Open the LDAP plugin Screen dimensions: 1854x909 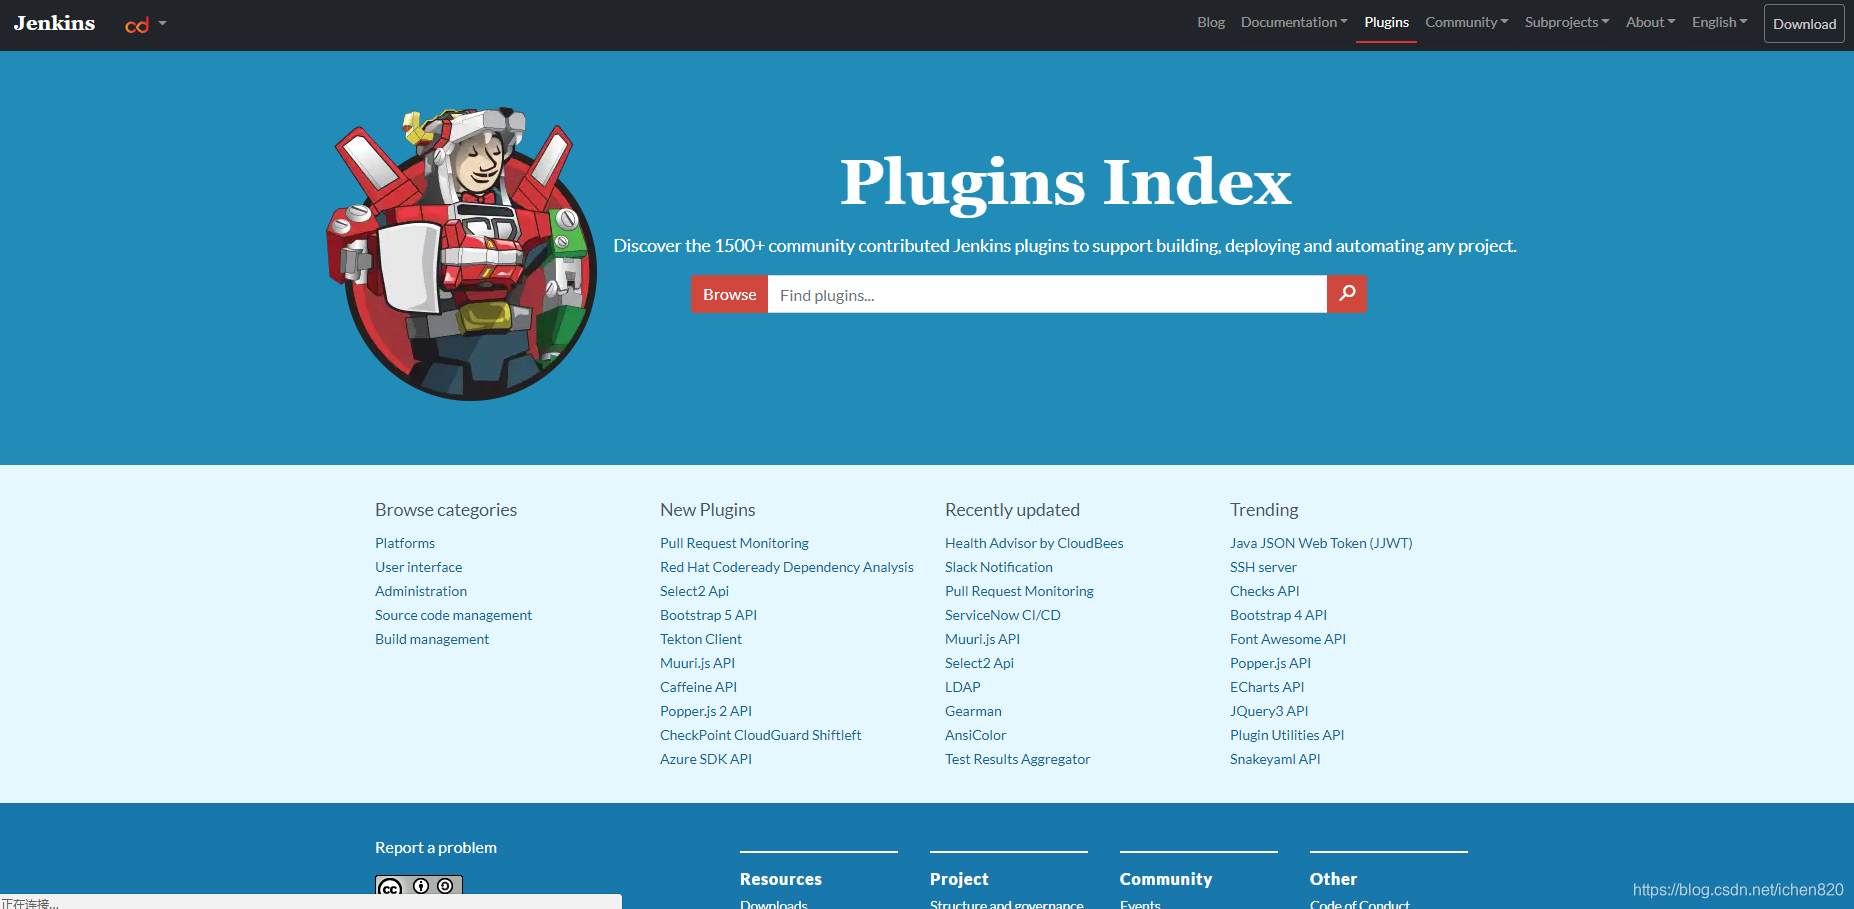pos(963,687)
